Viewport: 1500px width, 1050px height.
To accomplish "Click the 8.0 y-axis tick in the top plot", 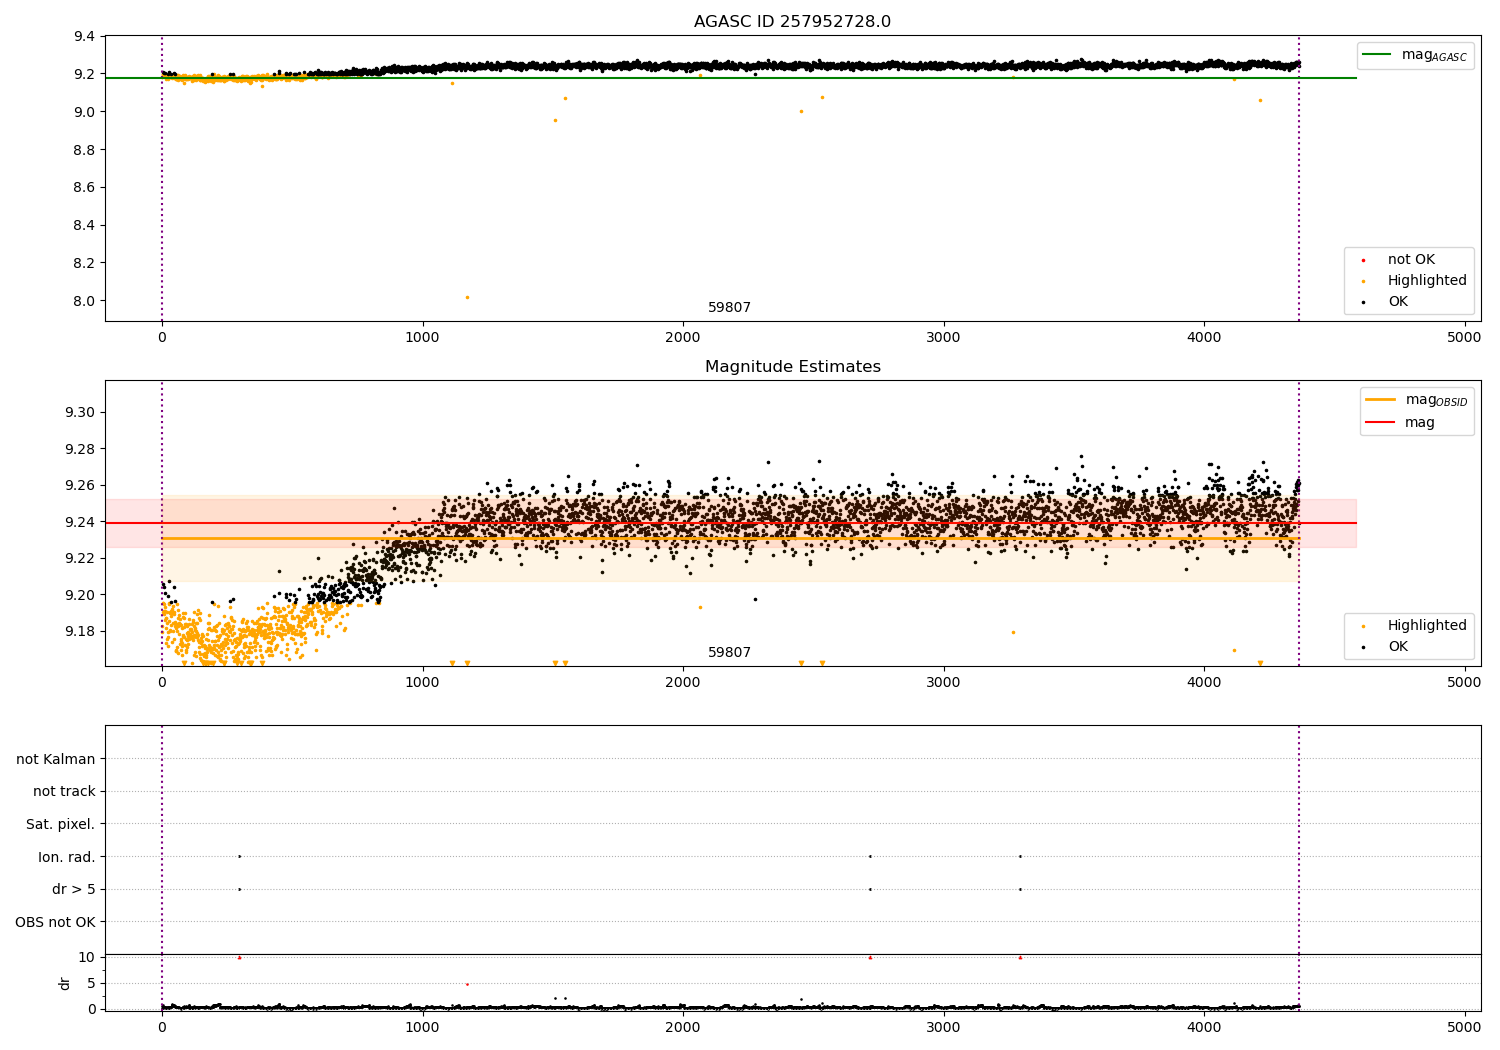I will (x=85, y=301).
